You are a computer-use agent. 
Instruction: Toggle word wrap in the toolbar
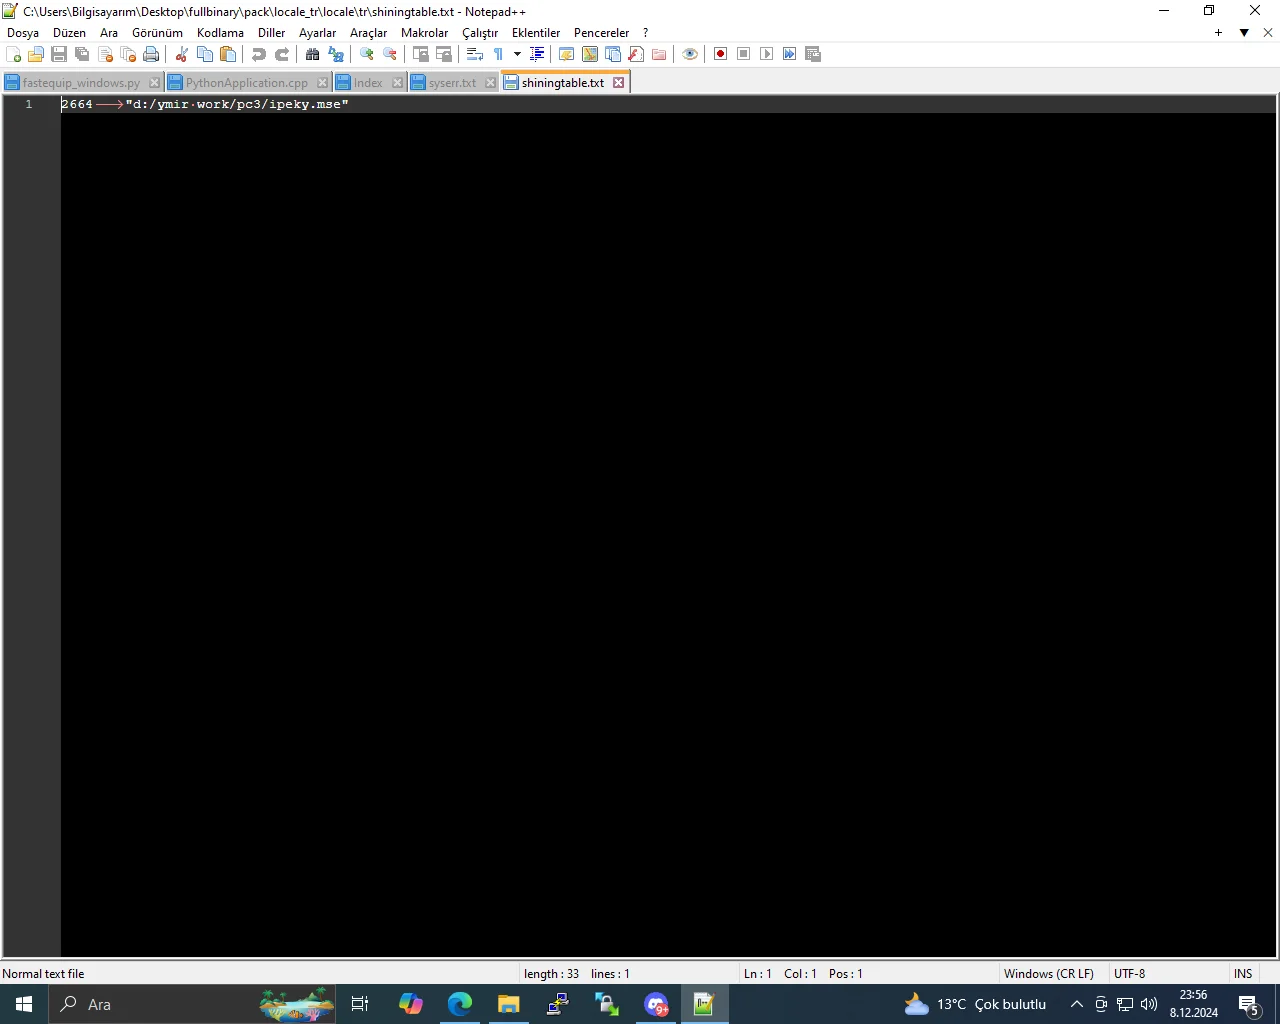[x=475, y=54]
